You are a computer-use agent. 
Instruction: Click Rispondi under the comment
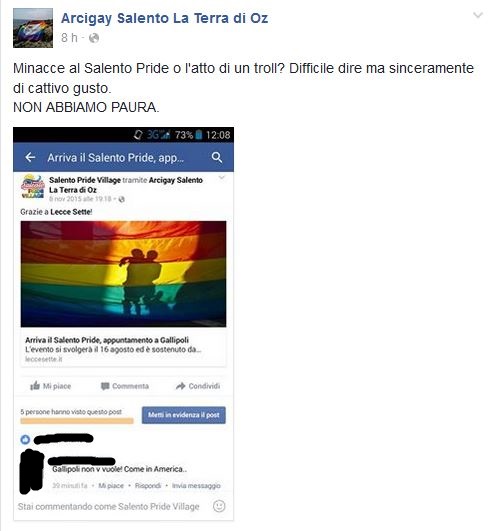tap(148, 486)
